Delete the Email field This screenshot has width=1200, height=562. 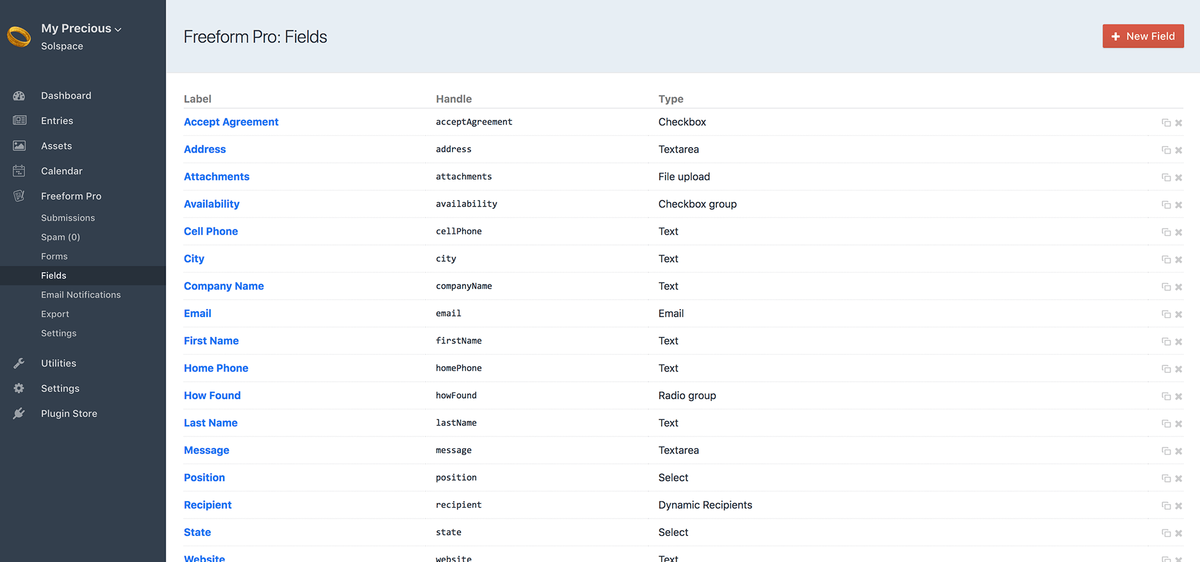[1179, 314]
